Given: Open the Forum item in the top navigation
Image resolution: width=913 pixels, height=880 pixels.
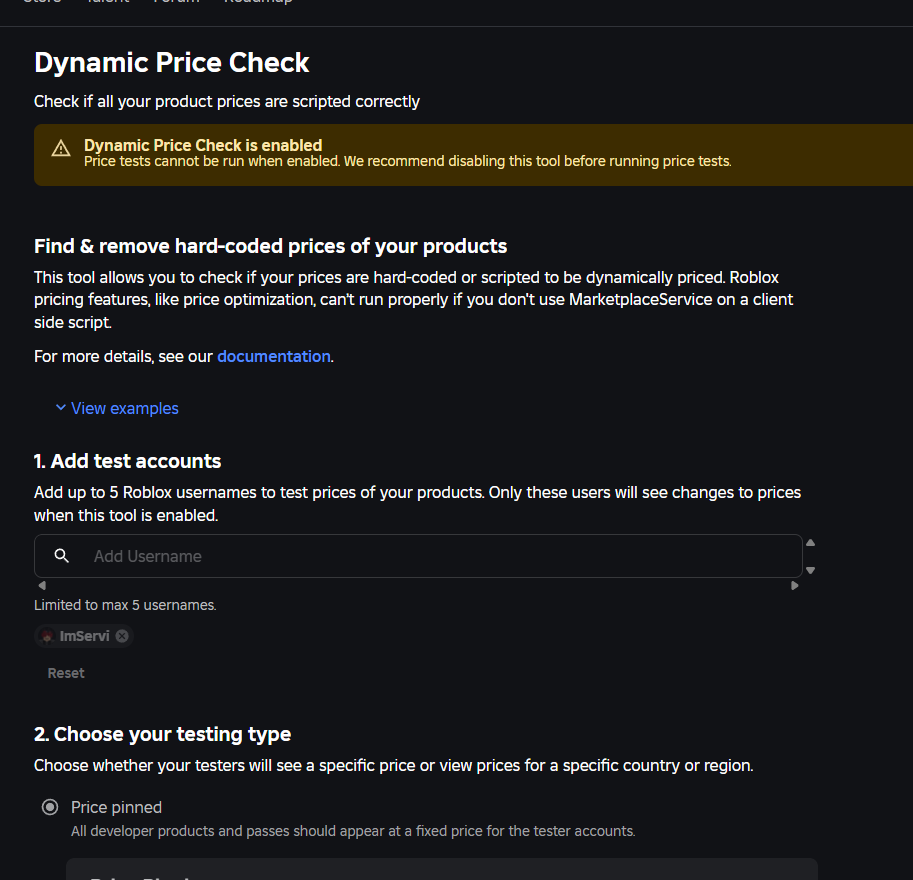Looking at the screenshot, I should pyautogui.click(x=176, y=3).
